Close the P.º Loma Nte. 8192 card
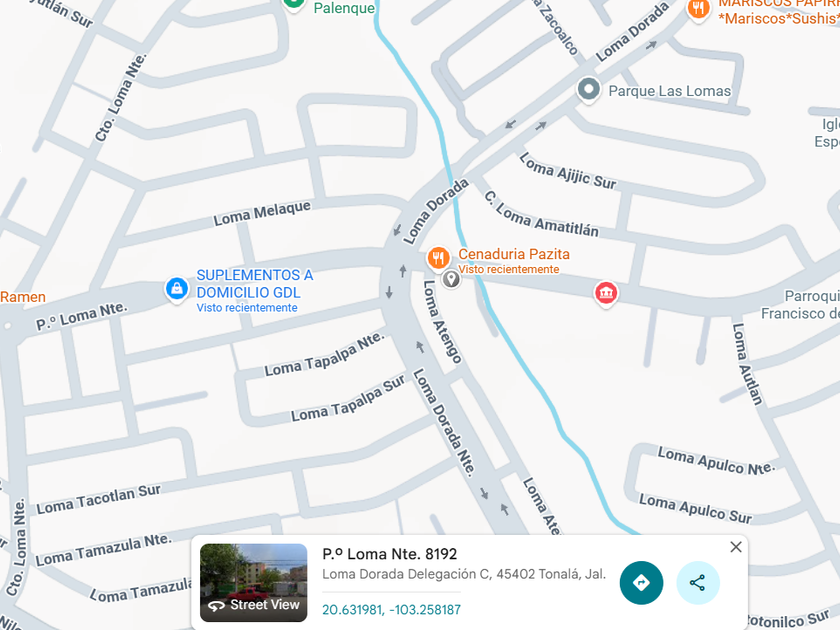Viewport: 840px width, 630px height. [736, 546]
